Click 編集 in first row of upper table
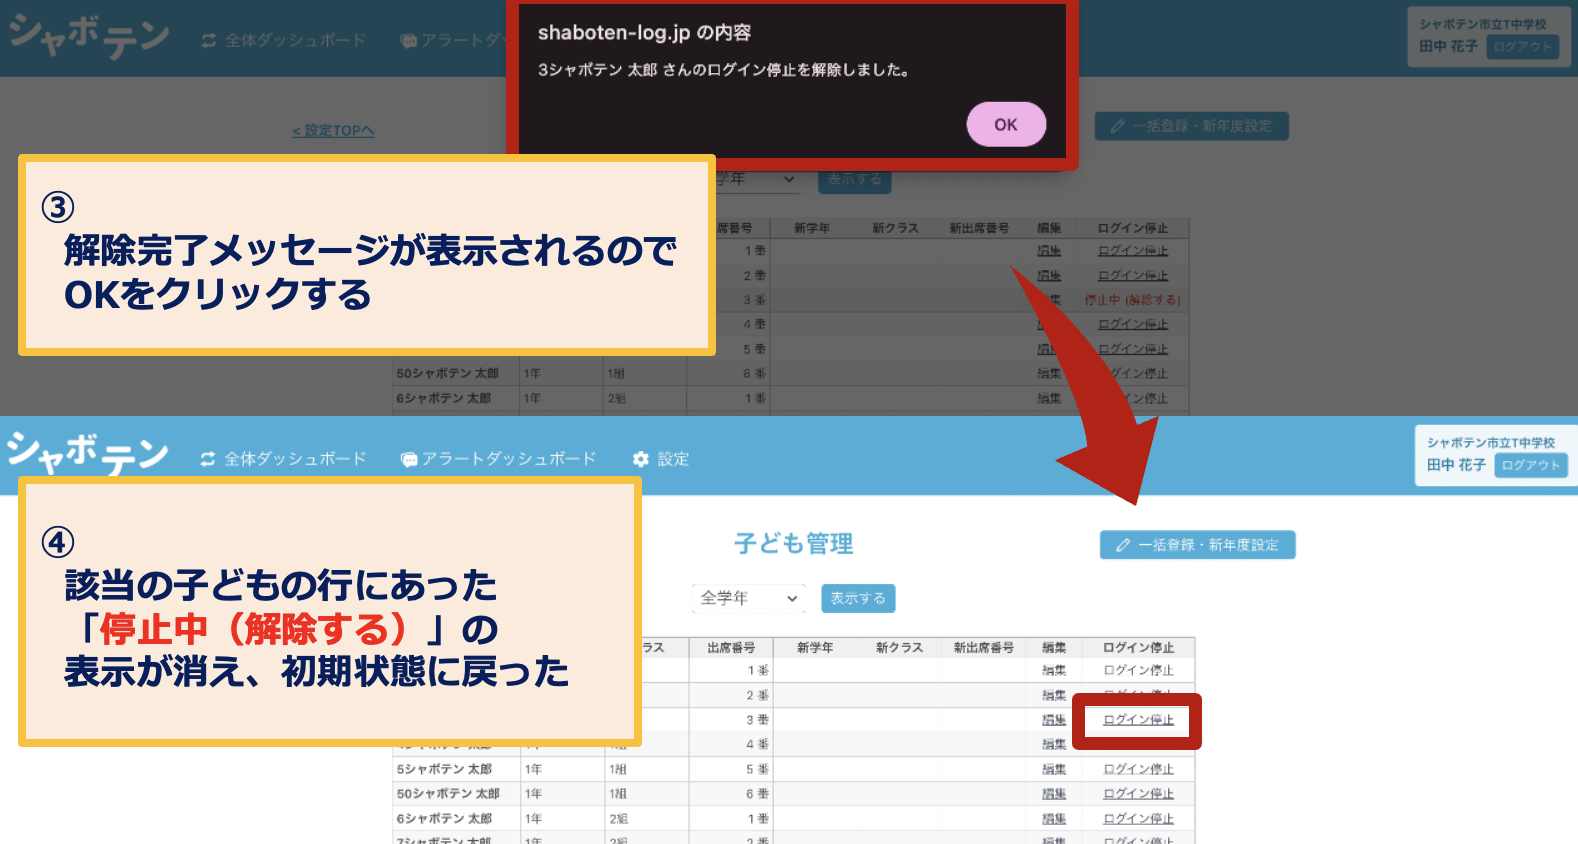 pos(1049,251)
